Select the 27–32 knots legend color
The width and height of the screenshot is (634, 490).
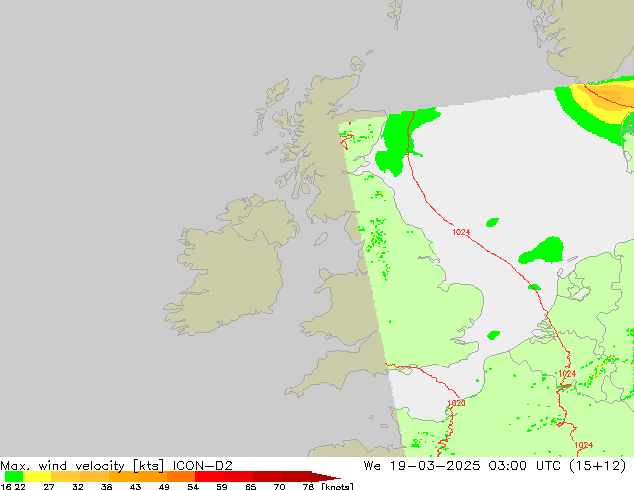[x=66, y=477]
